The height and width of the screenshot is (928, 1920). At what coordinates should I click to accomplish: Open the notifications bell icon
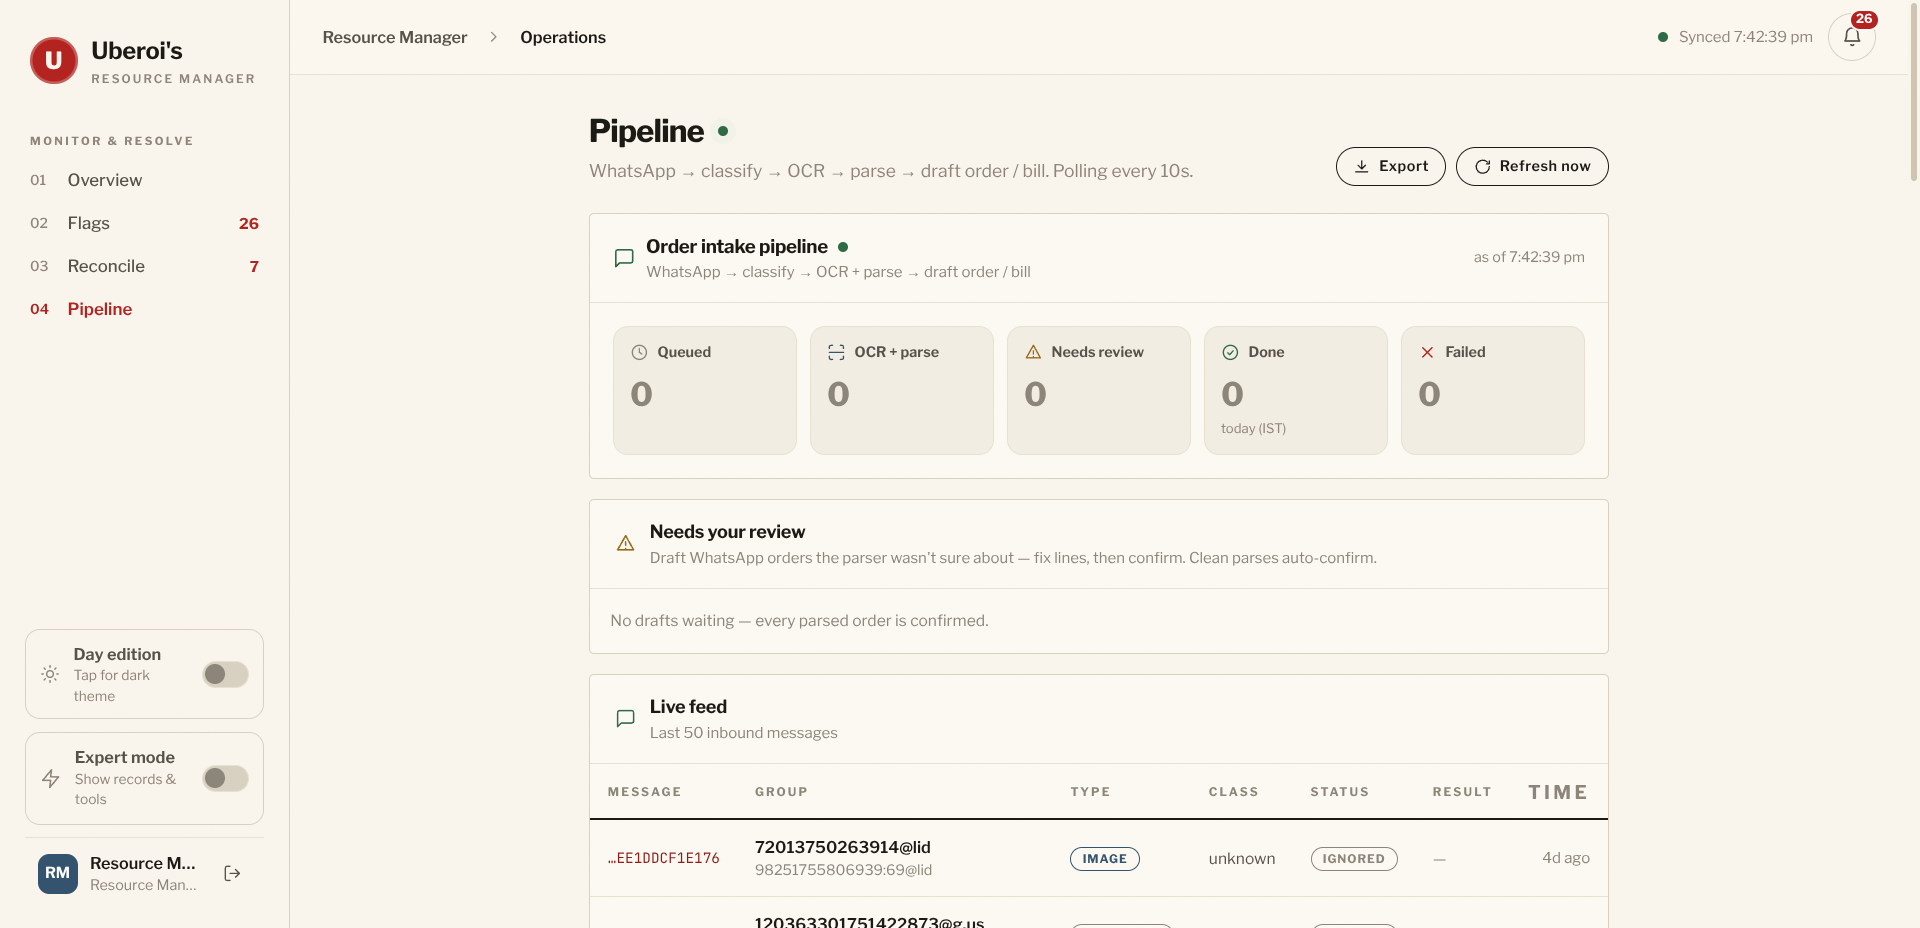pos(1851,37)
